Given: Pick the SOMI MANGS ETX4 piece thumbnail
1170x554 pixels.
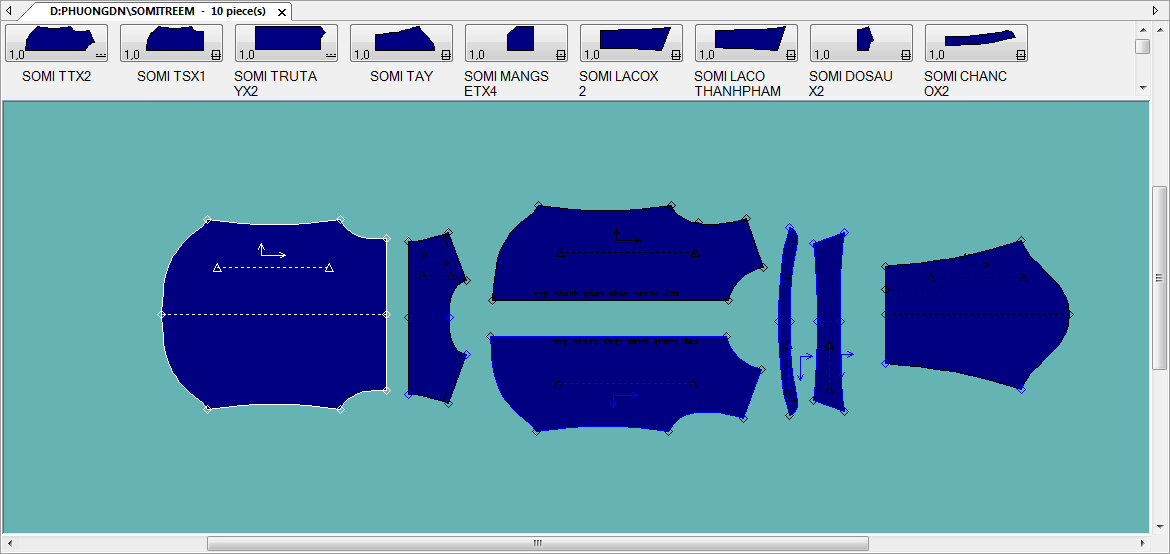Looking at the screenshot, I should (x=516, y=43).
